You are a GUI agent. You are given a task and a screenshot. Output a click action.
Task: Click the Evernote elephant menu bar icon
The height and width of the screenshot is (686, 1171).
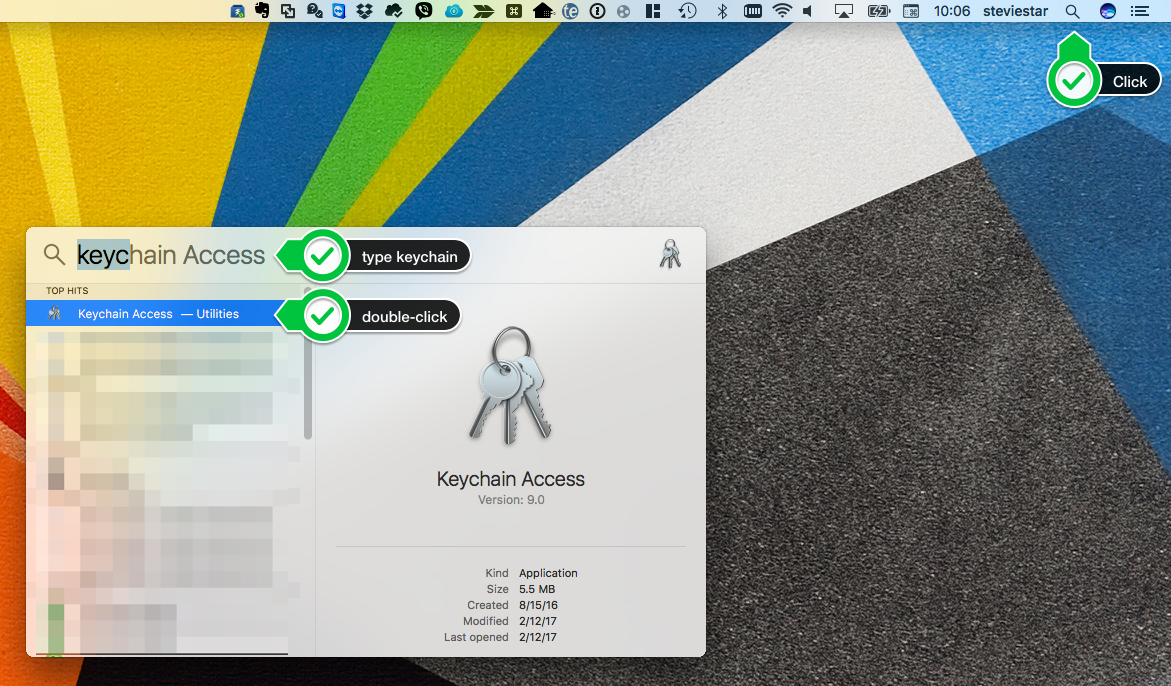(x=262, y=10)
